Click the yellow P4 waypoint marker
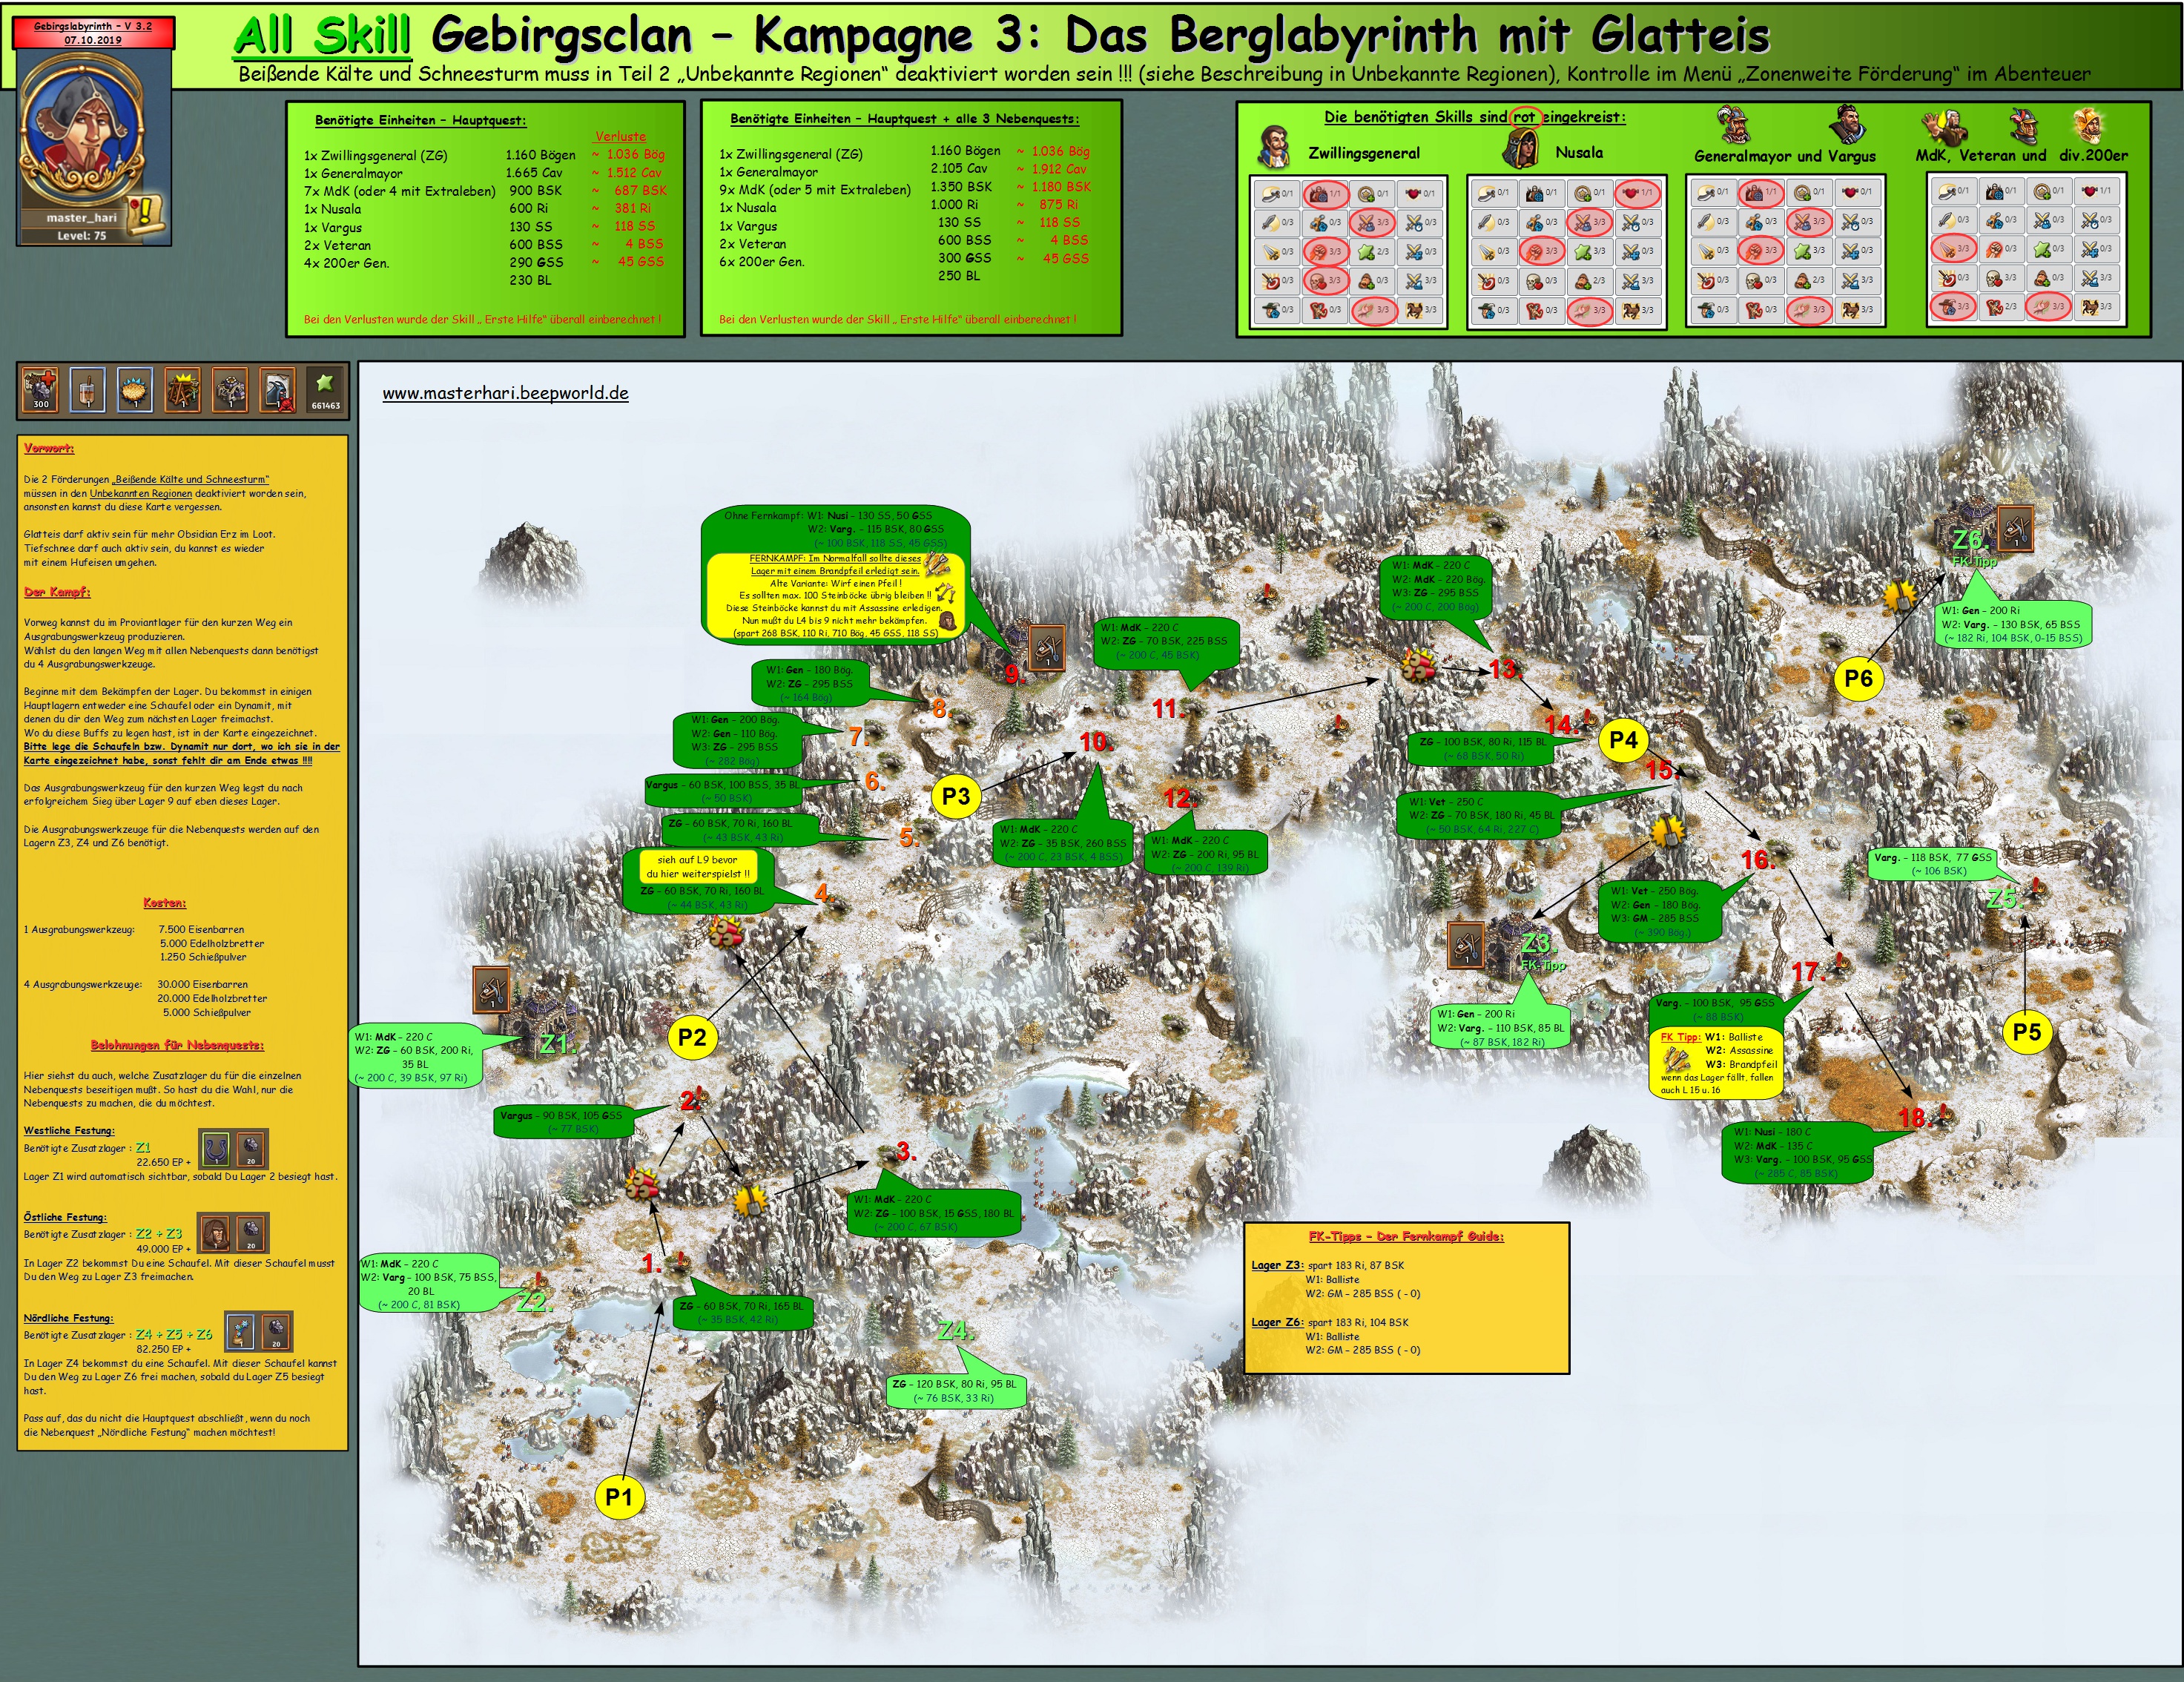 (x=1623, y=740)
